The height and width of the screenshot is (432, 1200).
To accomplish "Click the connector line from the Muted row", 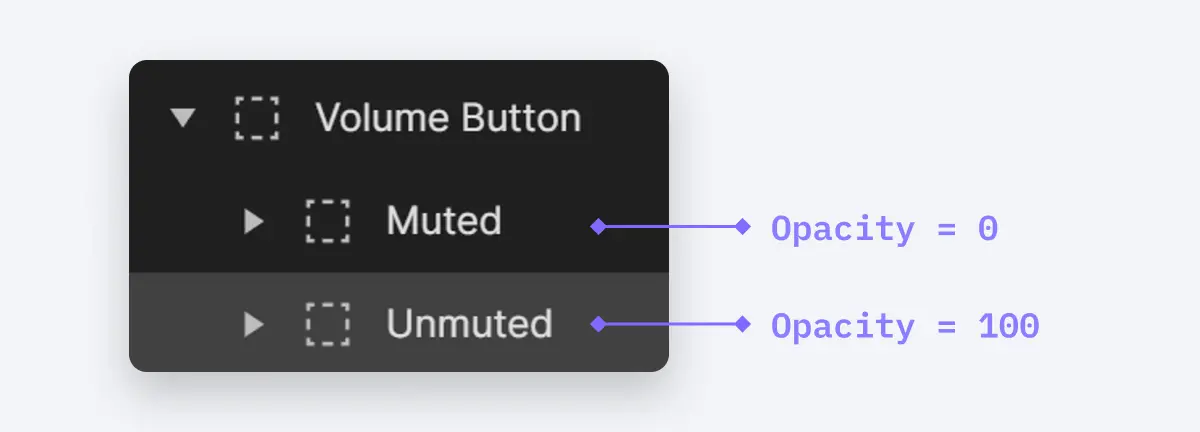I will pos(670,227).
